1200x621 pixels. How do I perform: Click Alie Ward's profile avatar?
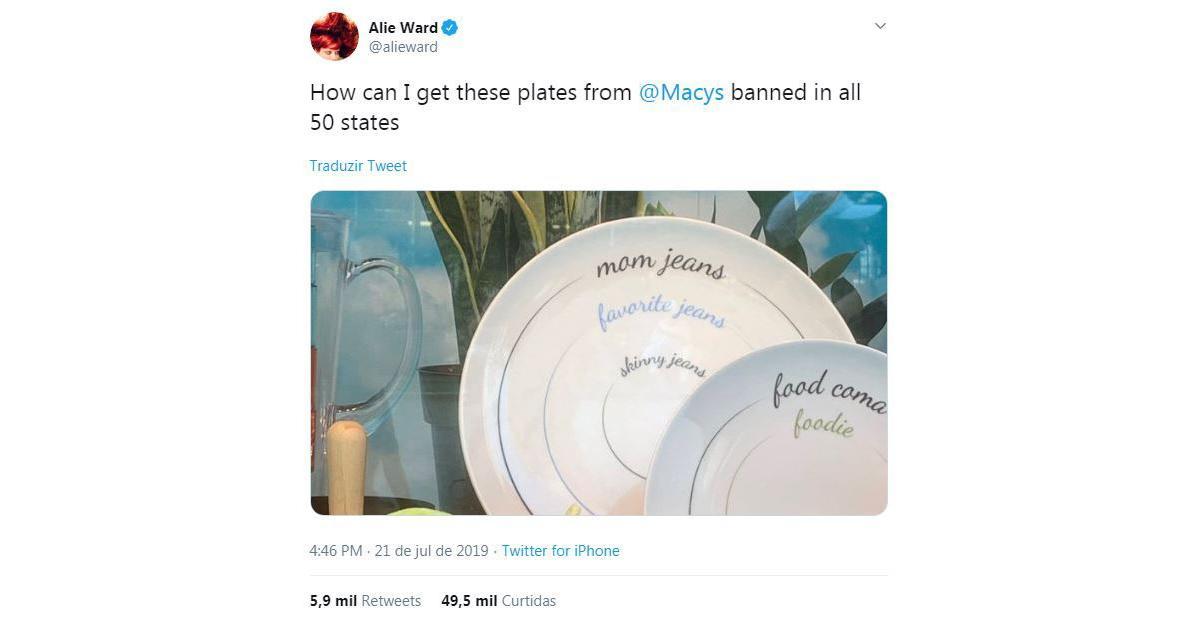click(334, 37)
